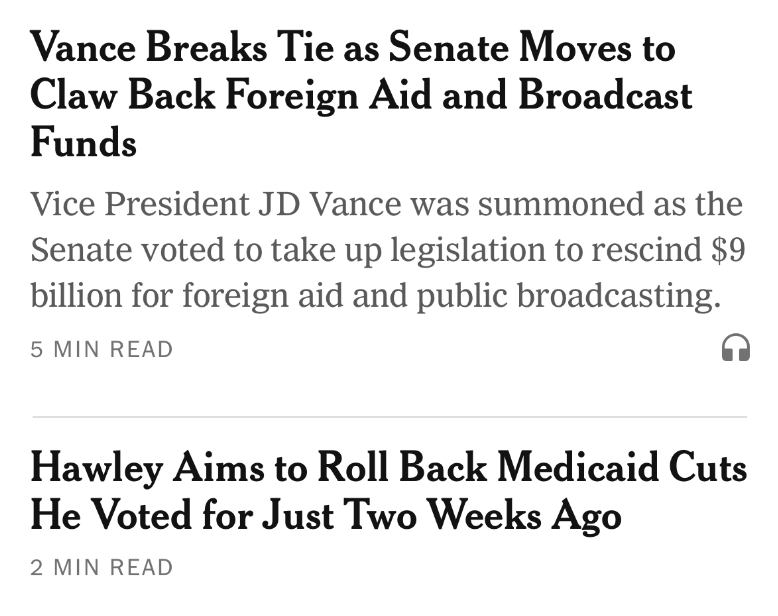Select the Vance article summary paragraph
Viewport: 778px width, 616px height.
[x=388, y=251]
